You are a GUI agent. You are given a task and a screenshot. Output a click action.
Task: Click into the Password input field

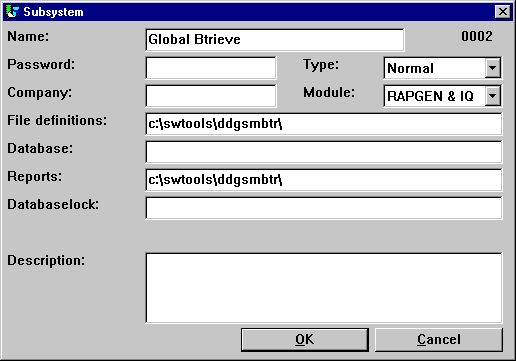point(211,68)
